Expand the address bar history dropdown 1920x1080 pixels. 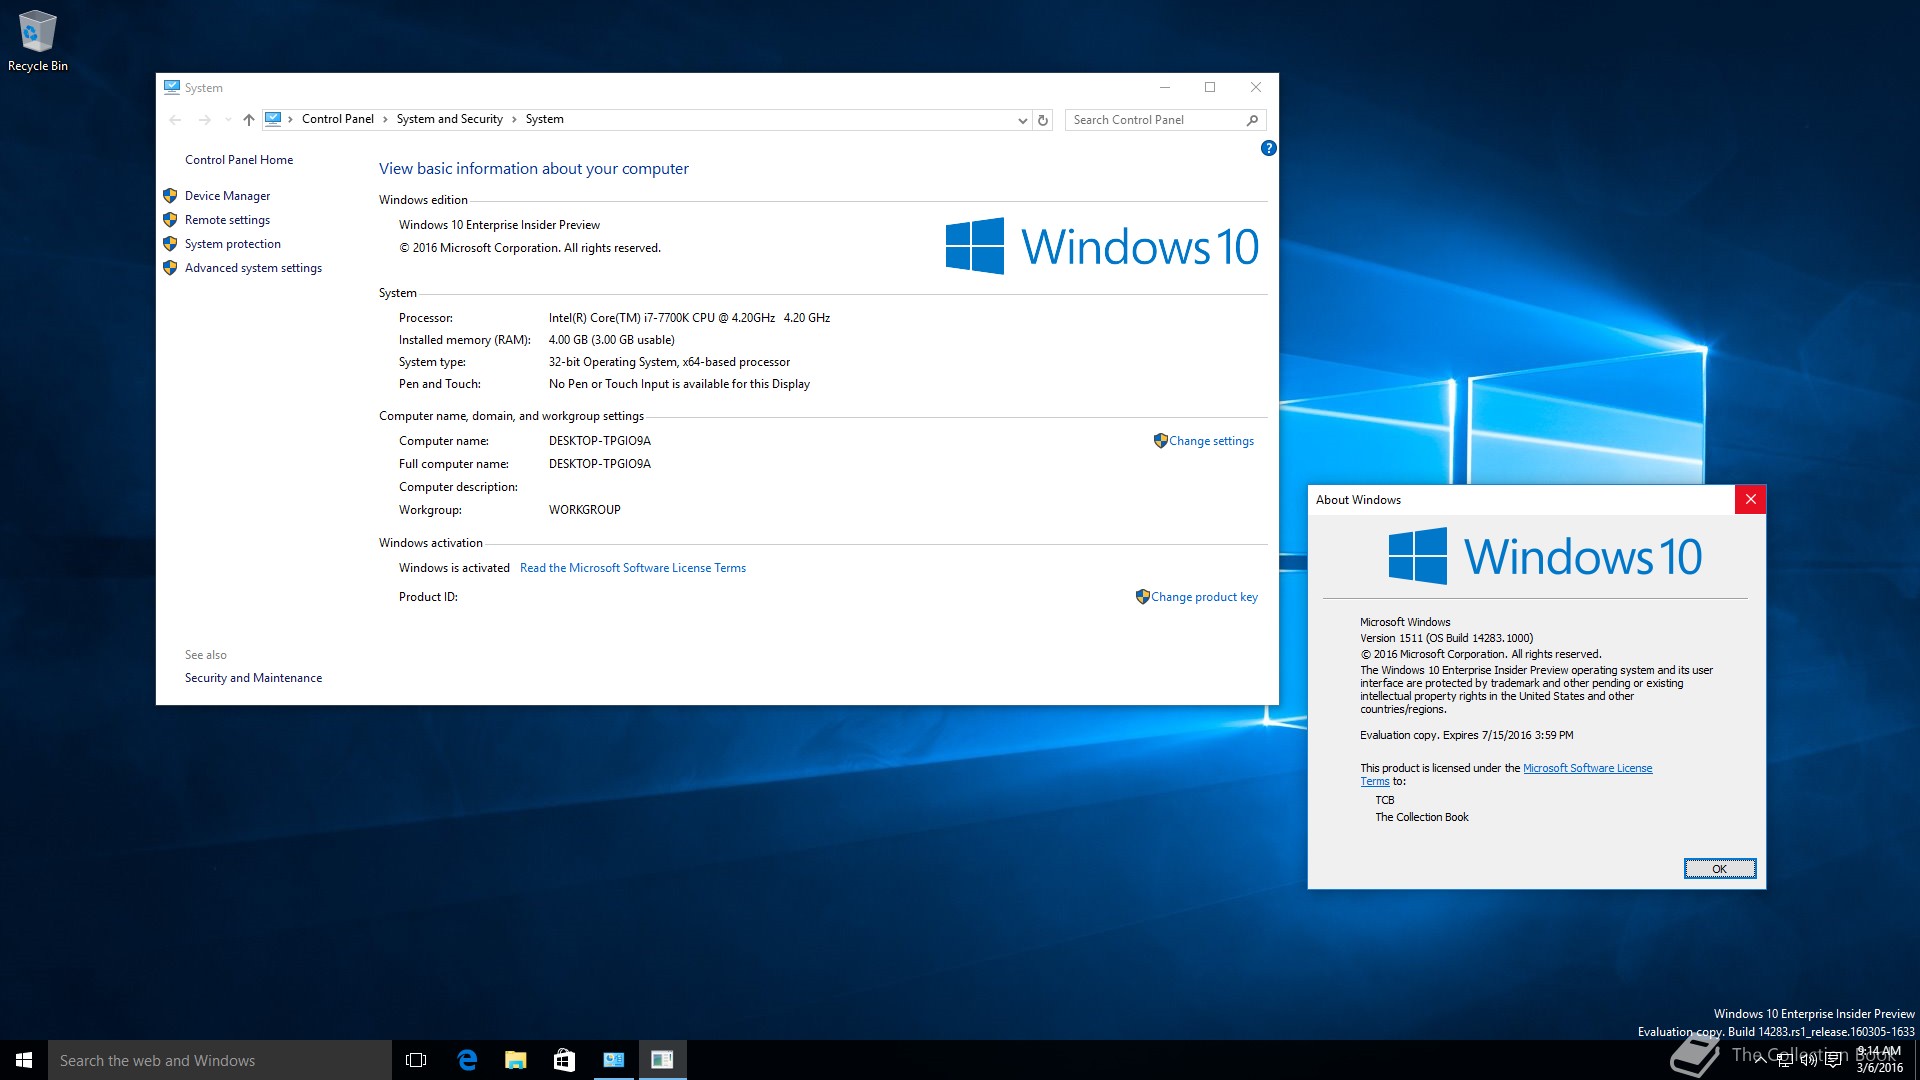click(1022, 120)
